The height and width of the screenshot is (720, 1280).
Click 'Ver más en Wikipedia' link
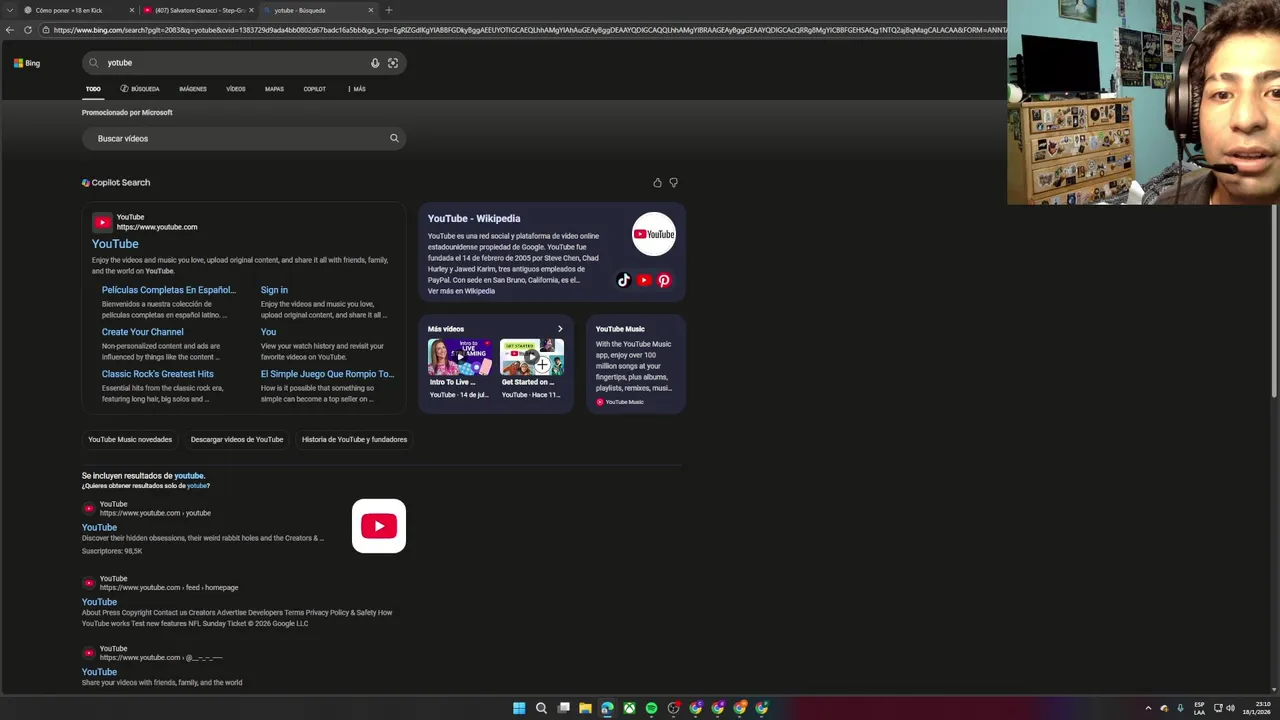(461, 291)
